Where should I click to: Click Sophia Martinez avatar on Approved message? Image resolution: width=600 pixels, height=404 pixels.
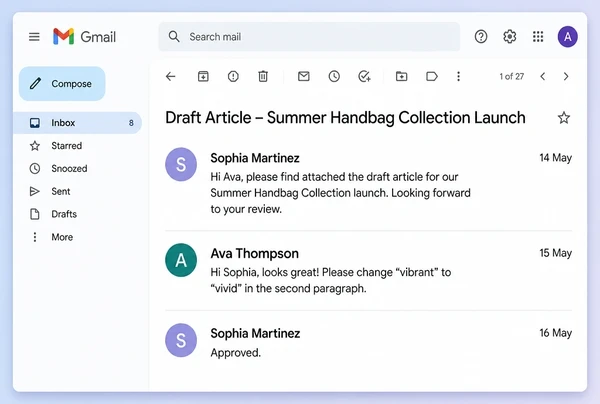(181, 340)
